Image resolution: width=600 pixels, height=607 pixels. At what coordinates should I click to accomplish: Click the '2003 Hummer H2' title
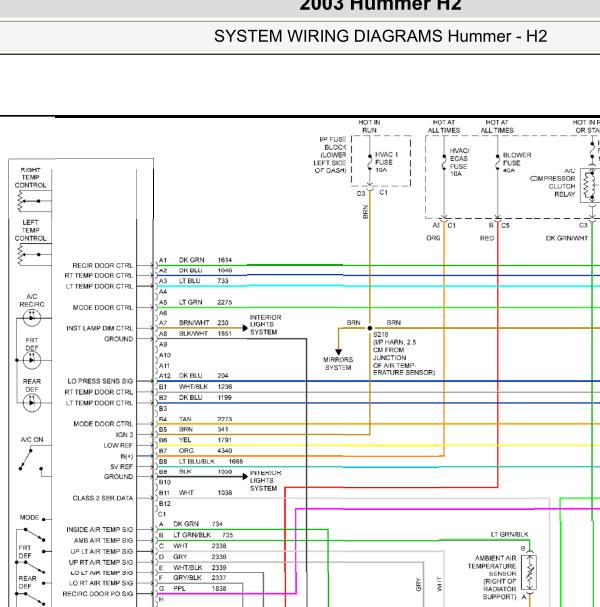tap(381, 5)
